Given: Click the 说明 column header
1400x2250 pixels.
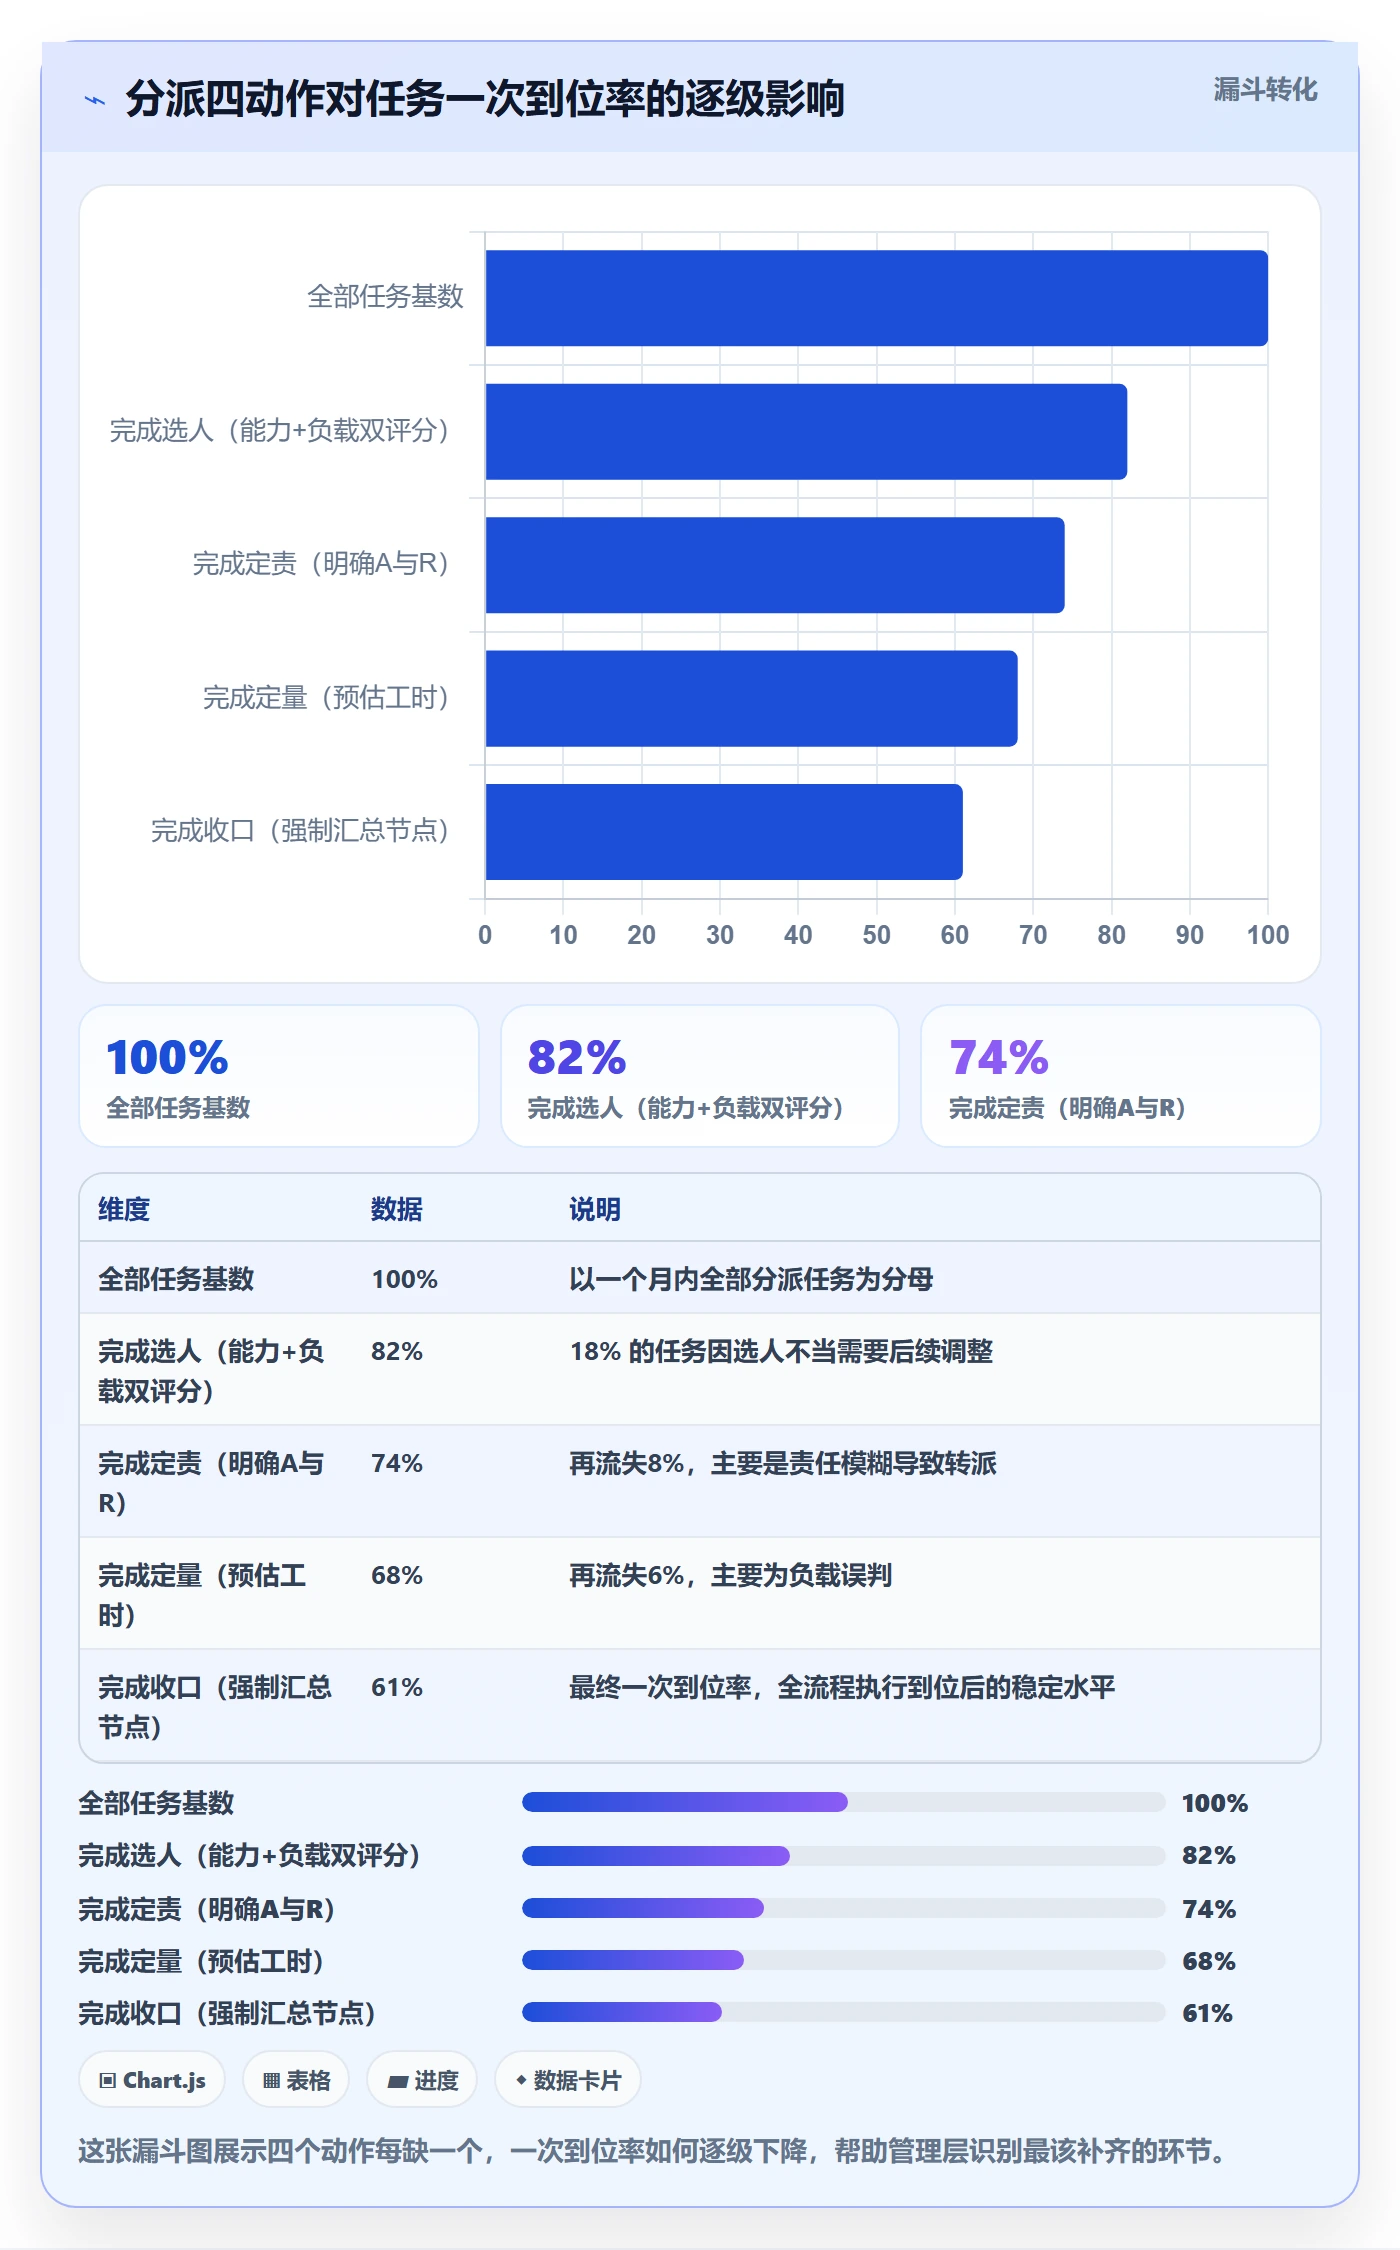Looking at the screenshot, I should click(595, 1209).
